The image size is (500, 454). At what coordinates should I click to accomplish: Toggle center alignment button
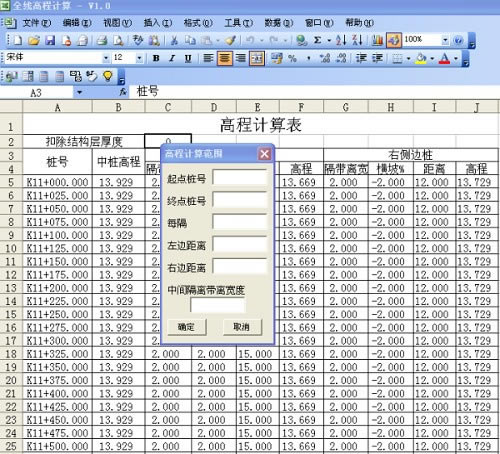point(224,58)
